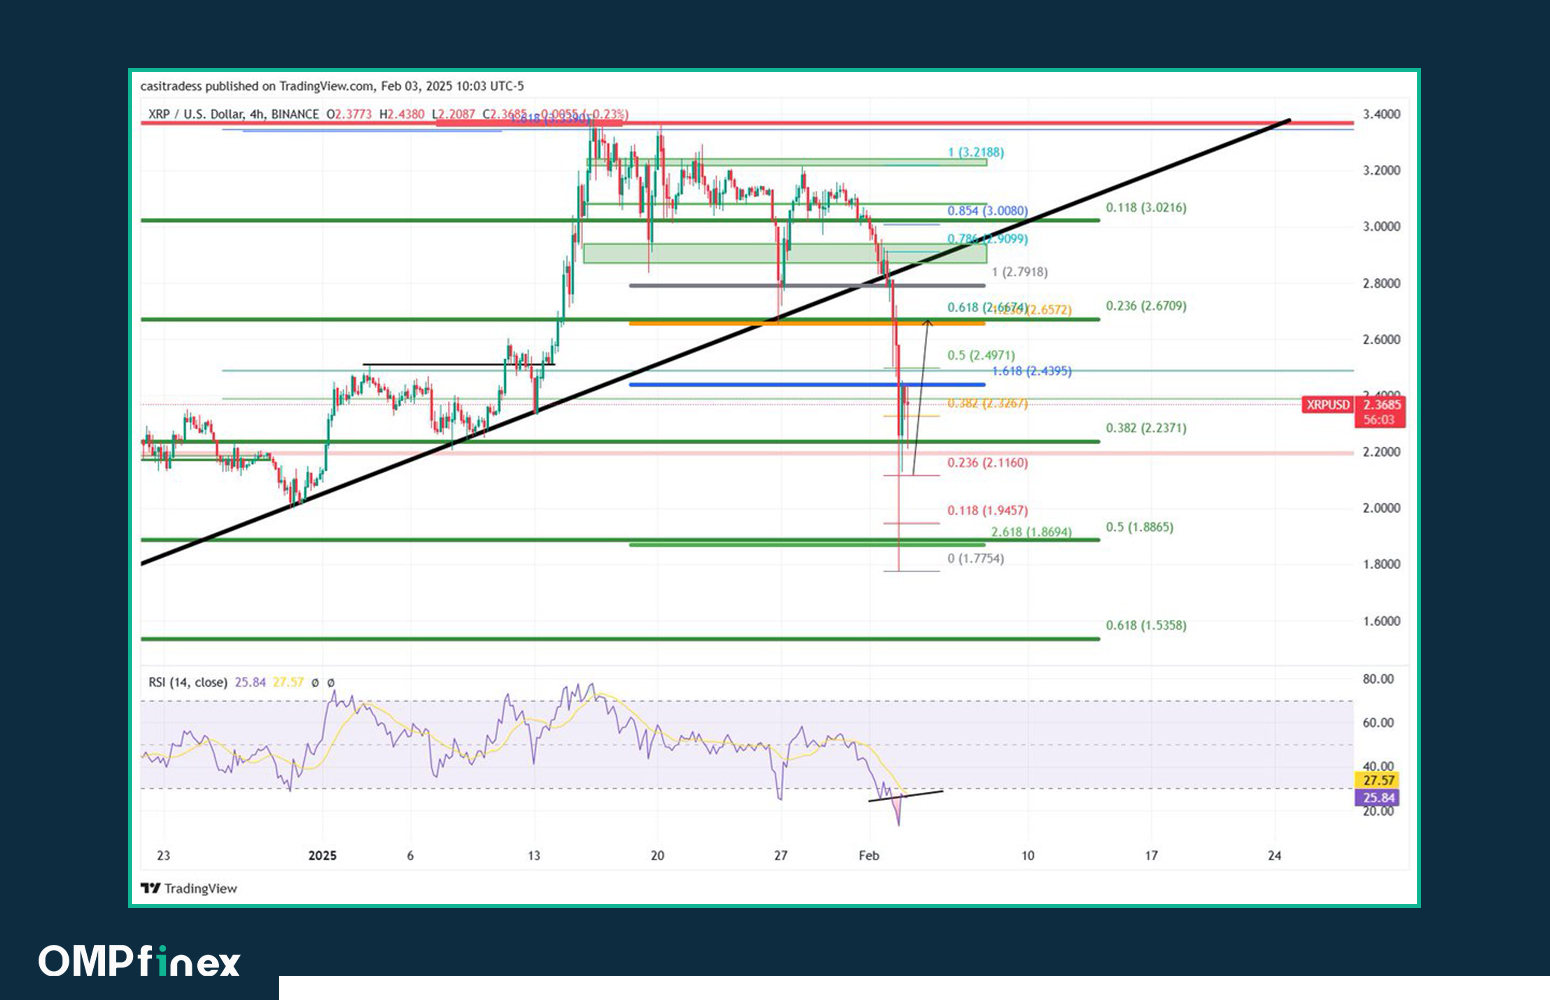Click "80.00" on the RSI axis
This screenshot has height=1000, width=1550.
(x=1378, y=679)
